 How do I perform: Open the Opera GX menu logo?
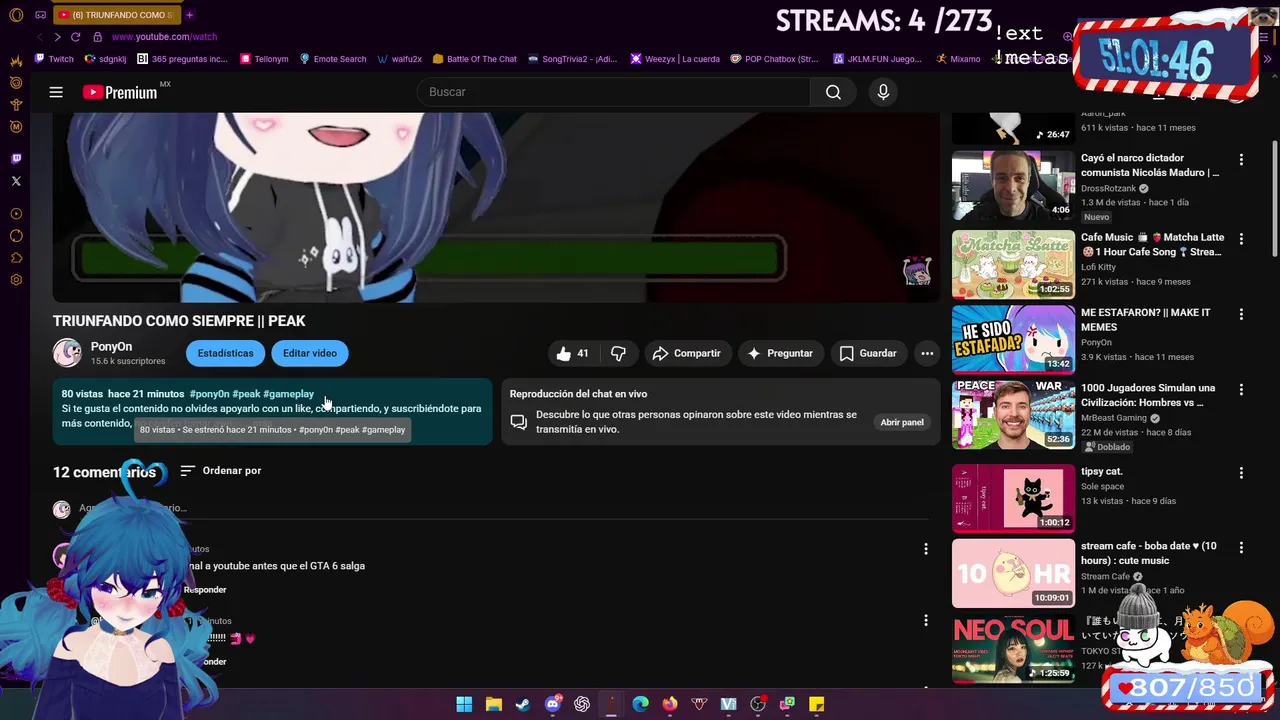click(x=16, y=15)
